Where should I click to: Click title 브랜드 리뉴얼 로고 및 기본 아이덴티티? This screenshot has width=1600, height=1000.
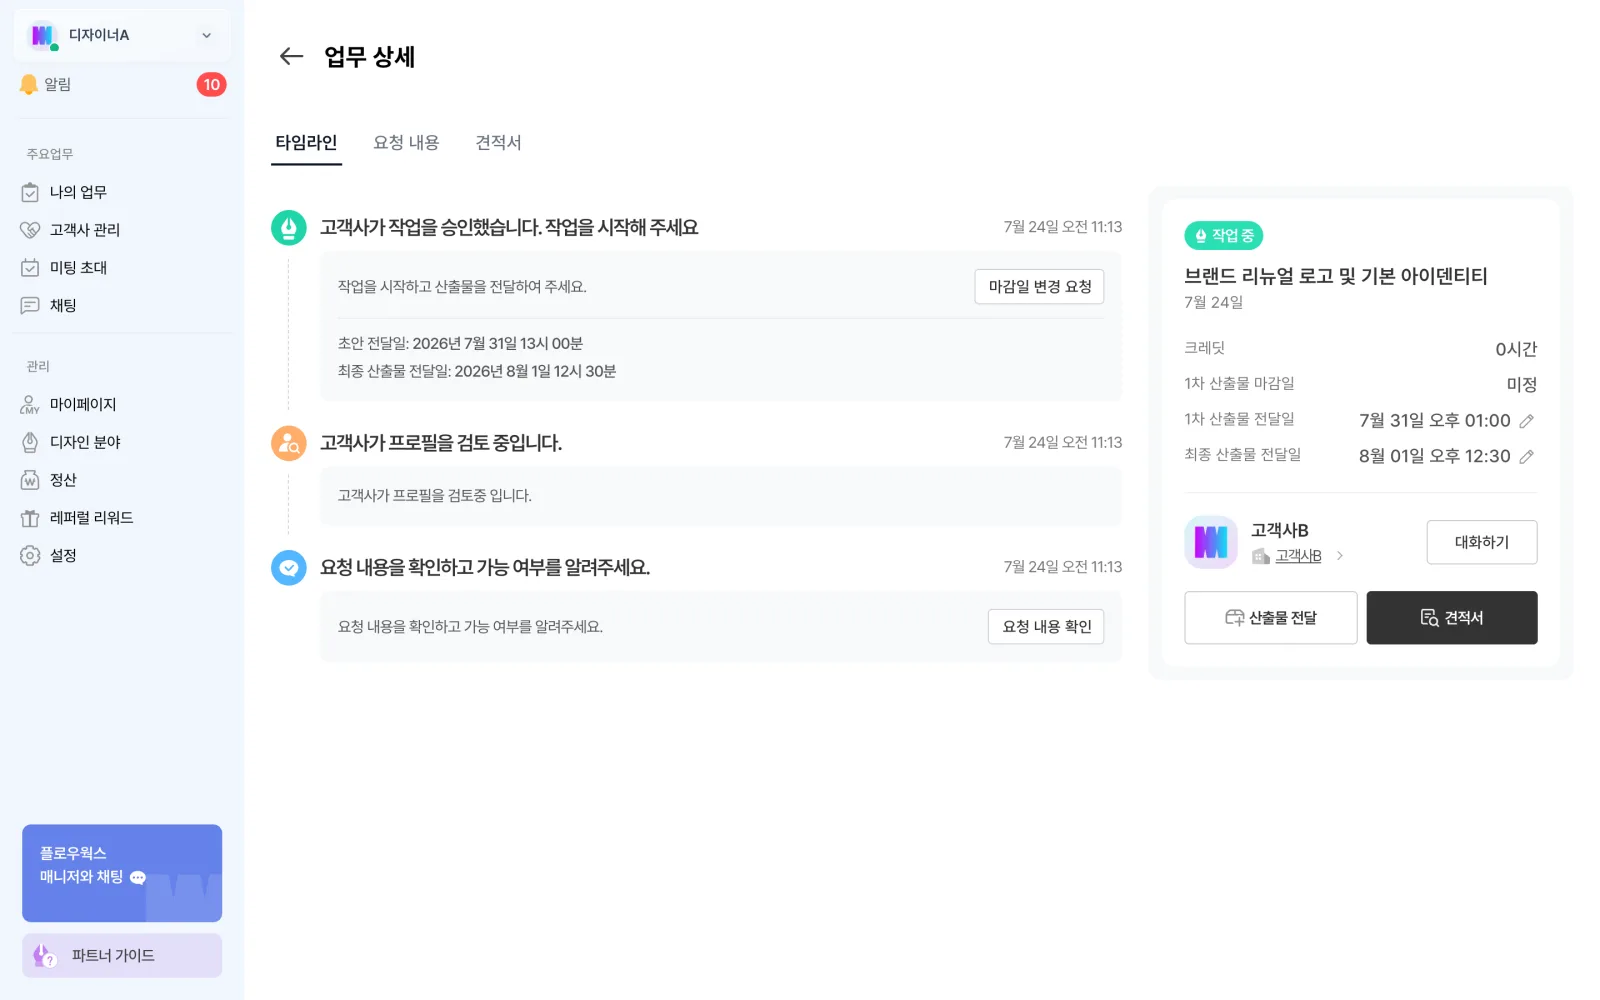(x=1336, y=276)
